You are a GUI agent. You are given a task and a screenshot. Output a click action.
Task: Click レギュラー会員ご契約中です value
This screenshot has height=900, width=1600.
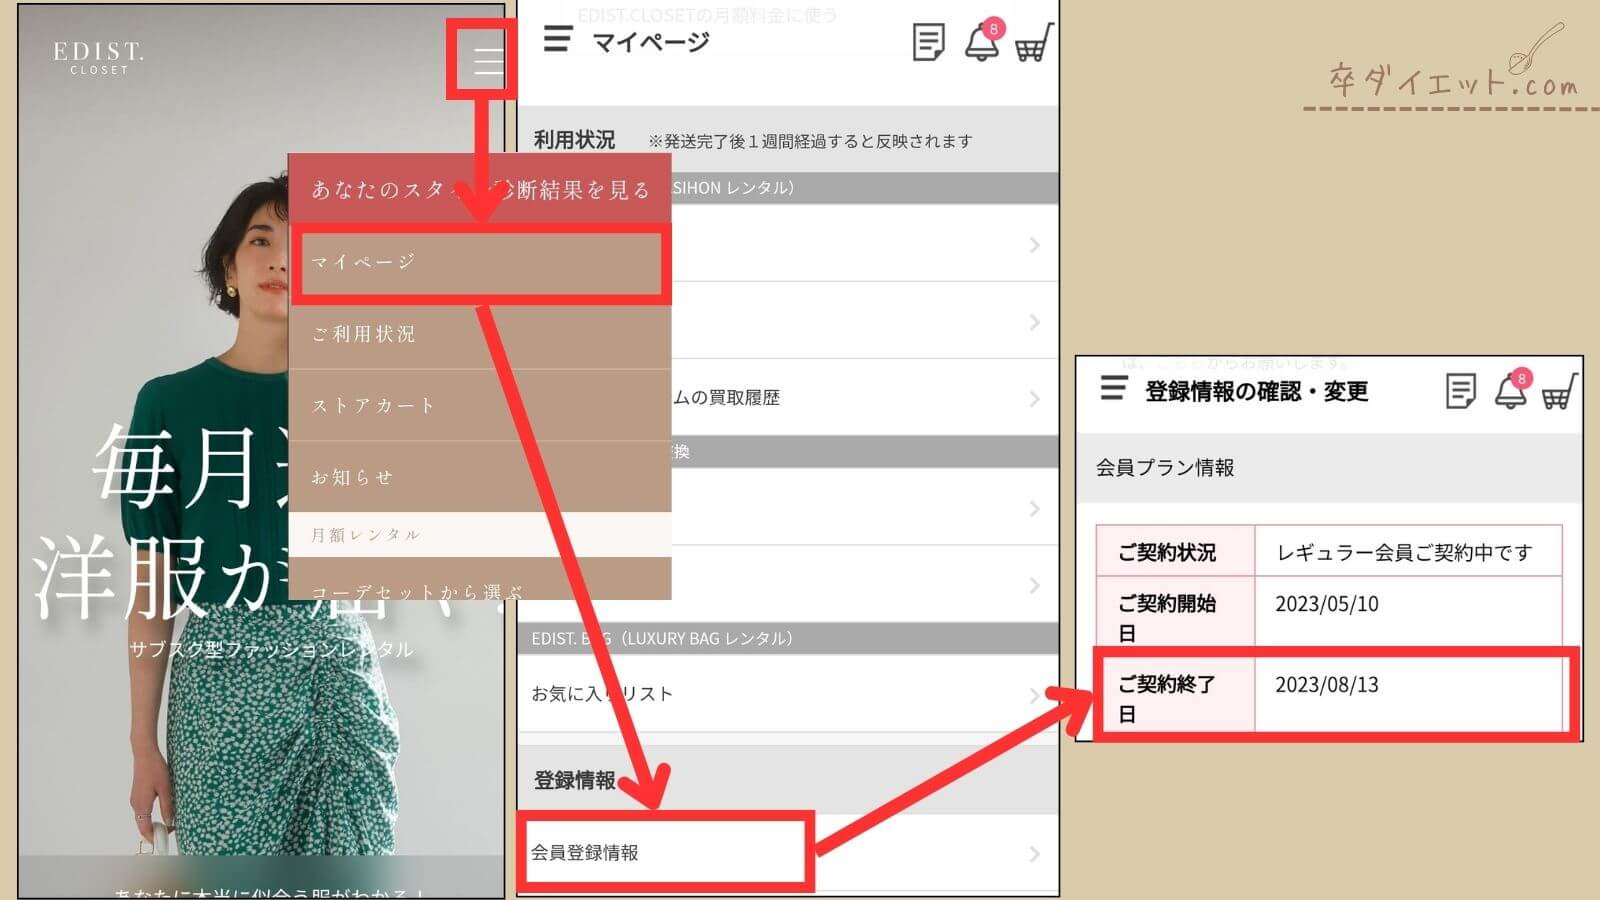1404,552
